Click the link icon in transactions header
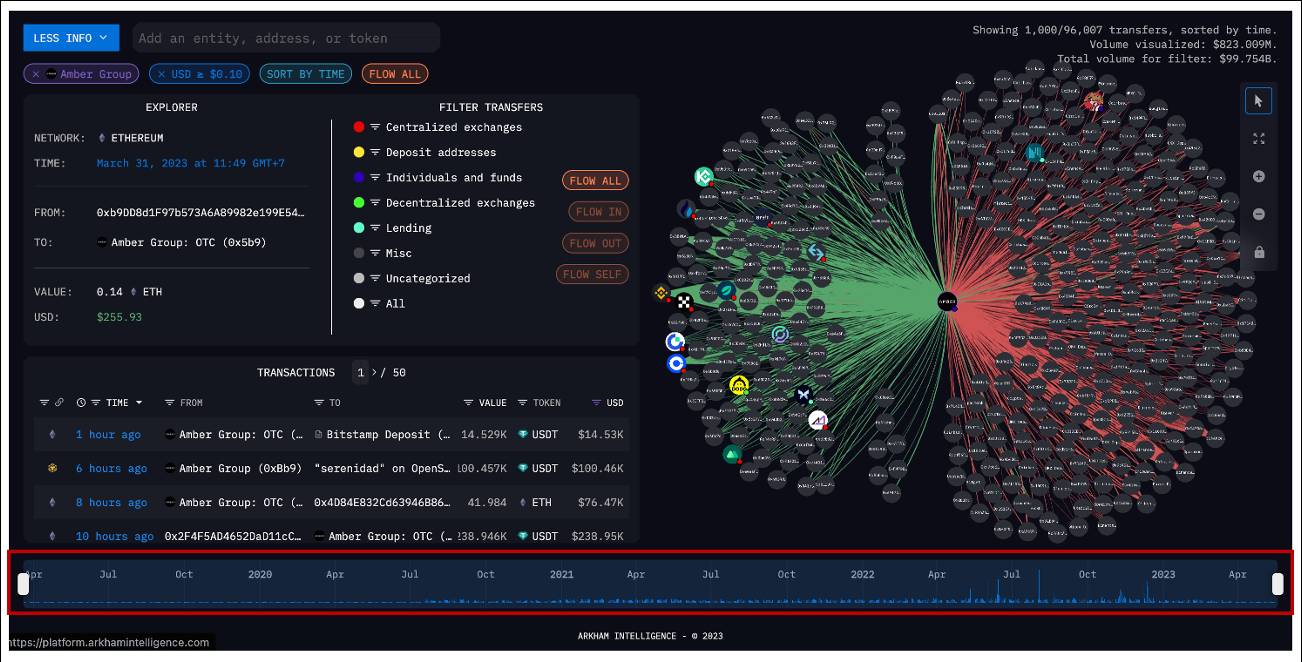1302x662 pixels. pyautogui.click(x=59, y=403)
